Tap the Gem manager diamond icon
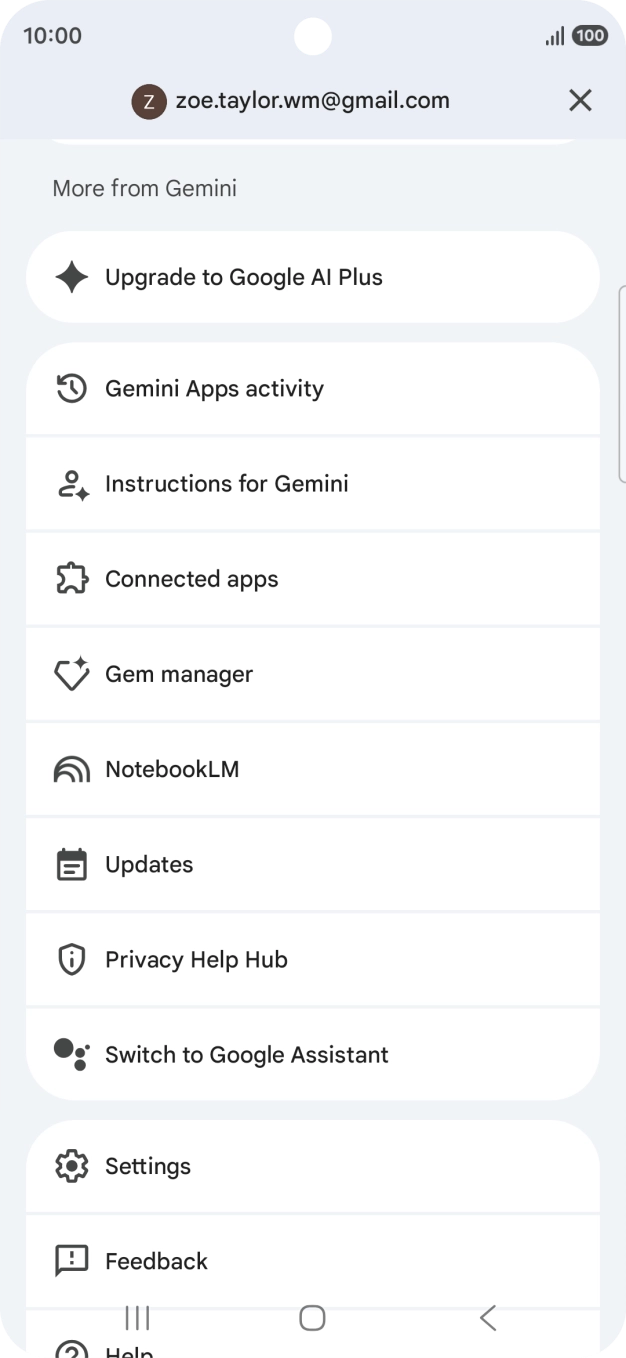 pos(72,674)
